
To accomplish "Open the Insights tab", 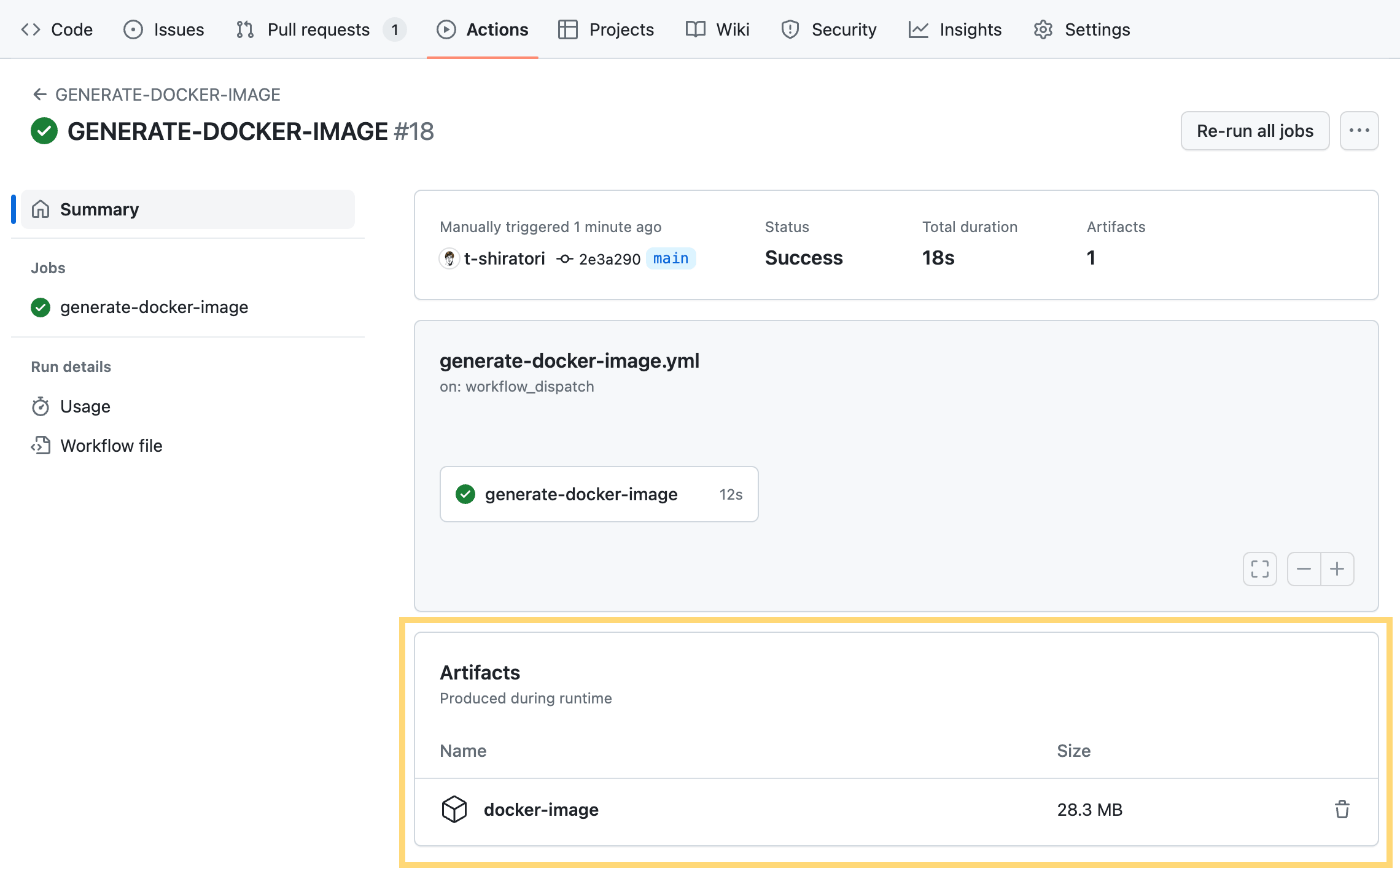I will coord(955,29).
